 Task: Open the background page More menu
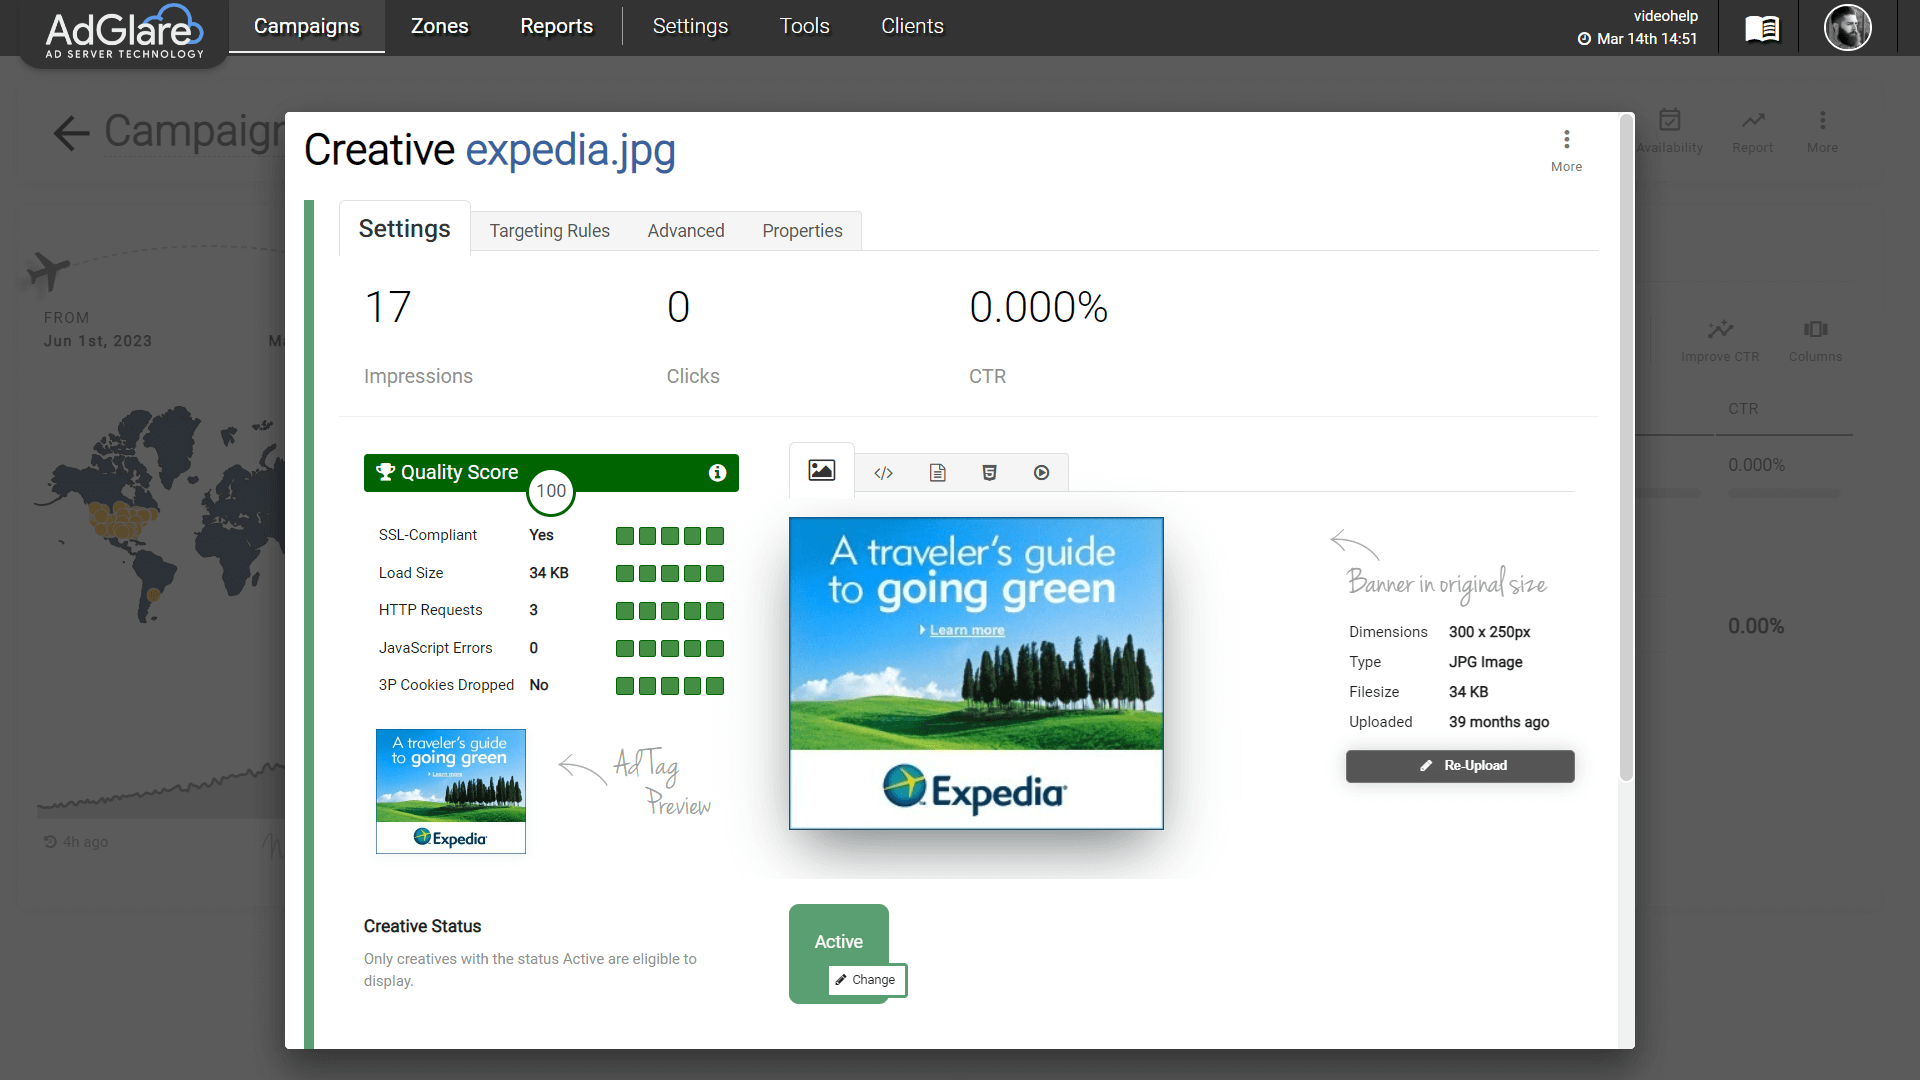(x=1822, y=131)
